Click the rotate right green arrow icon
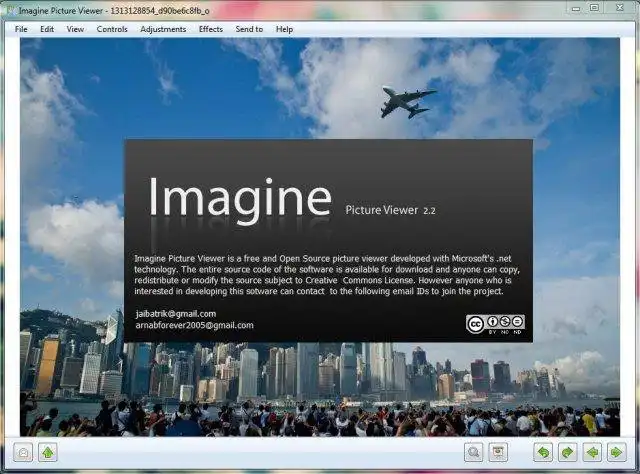Screen dimensions: 640x474 coord(568,452)
